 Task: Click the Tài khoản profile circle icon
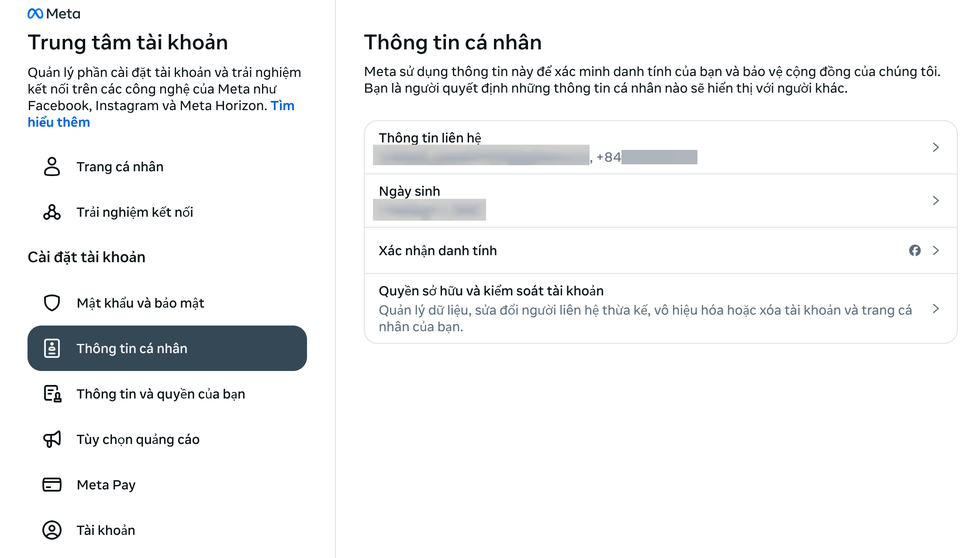(52, 530)
